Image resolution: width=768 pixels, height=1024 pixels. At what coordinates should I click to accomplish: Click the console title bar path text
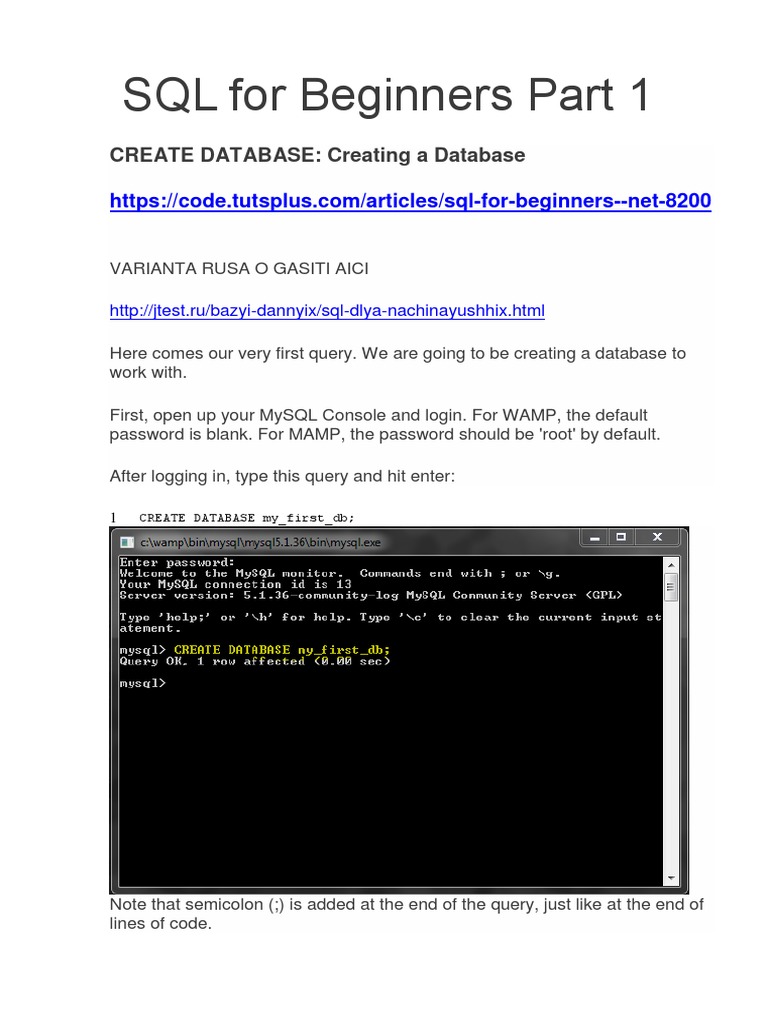[260, 542]
